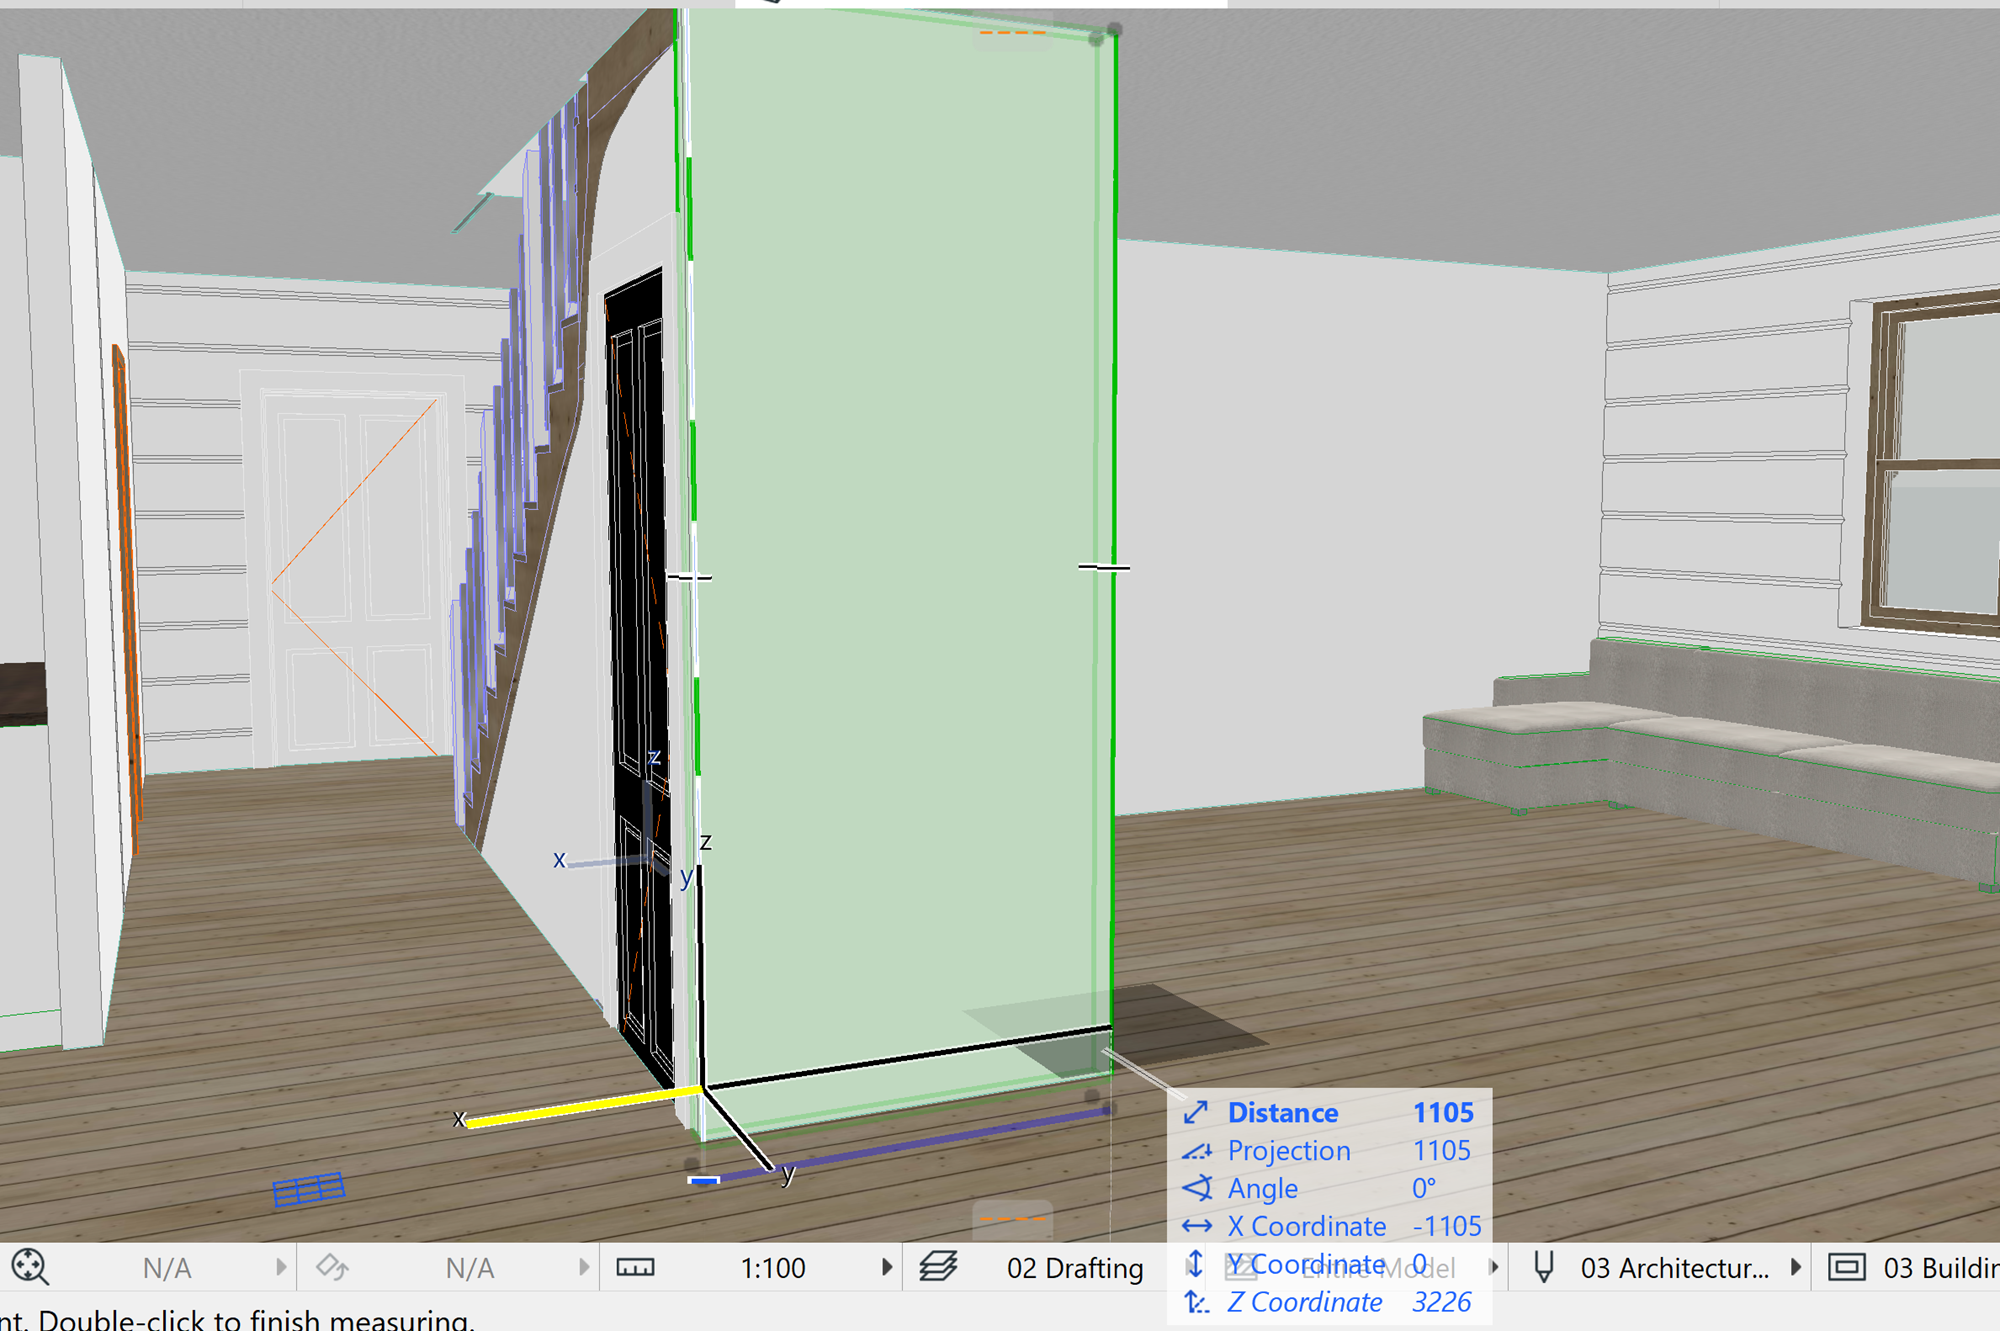Viewport: 2000px width, 1331px height.
Task: Click the Angle icon in tracker
Action: tap(1196, 1188)
